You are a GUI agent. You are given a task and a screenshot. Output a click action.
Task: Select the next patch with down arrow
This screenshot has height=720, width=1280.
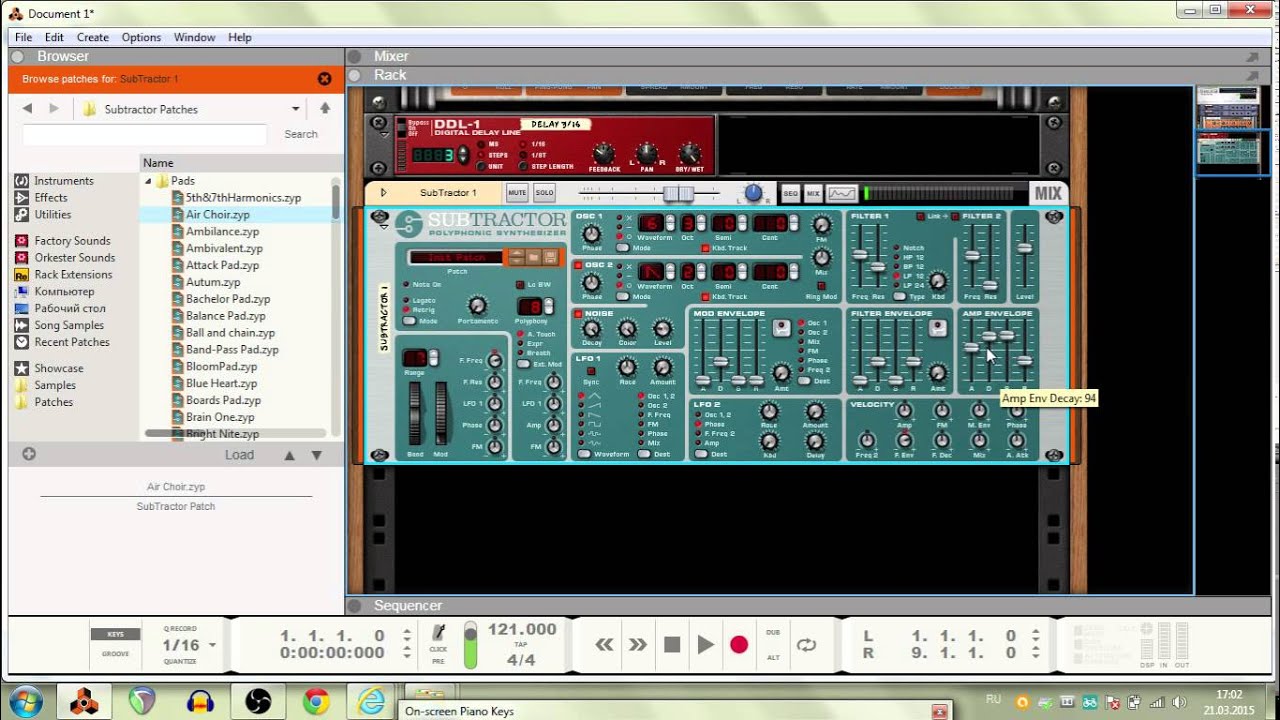tap(317, 455)
